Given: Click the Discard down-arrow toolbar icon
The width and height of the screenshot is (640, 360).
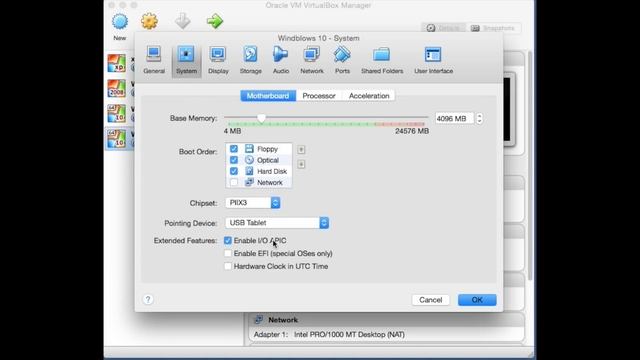Looking at the screenshot, I should [182, 21].
